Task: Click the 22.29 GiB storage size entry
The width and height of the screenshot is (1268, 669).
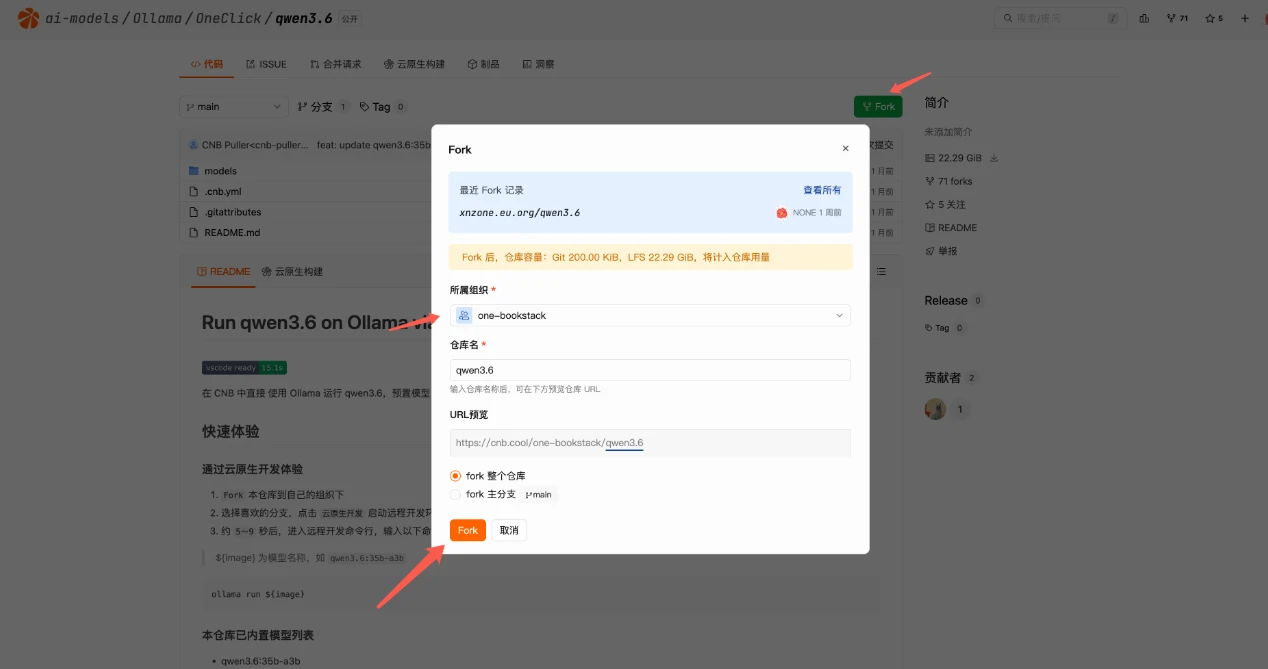Action: [953, 158]
